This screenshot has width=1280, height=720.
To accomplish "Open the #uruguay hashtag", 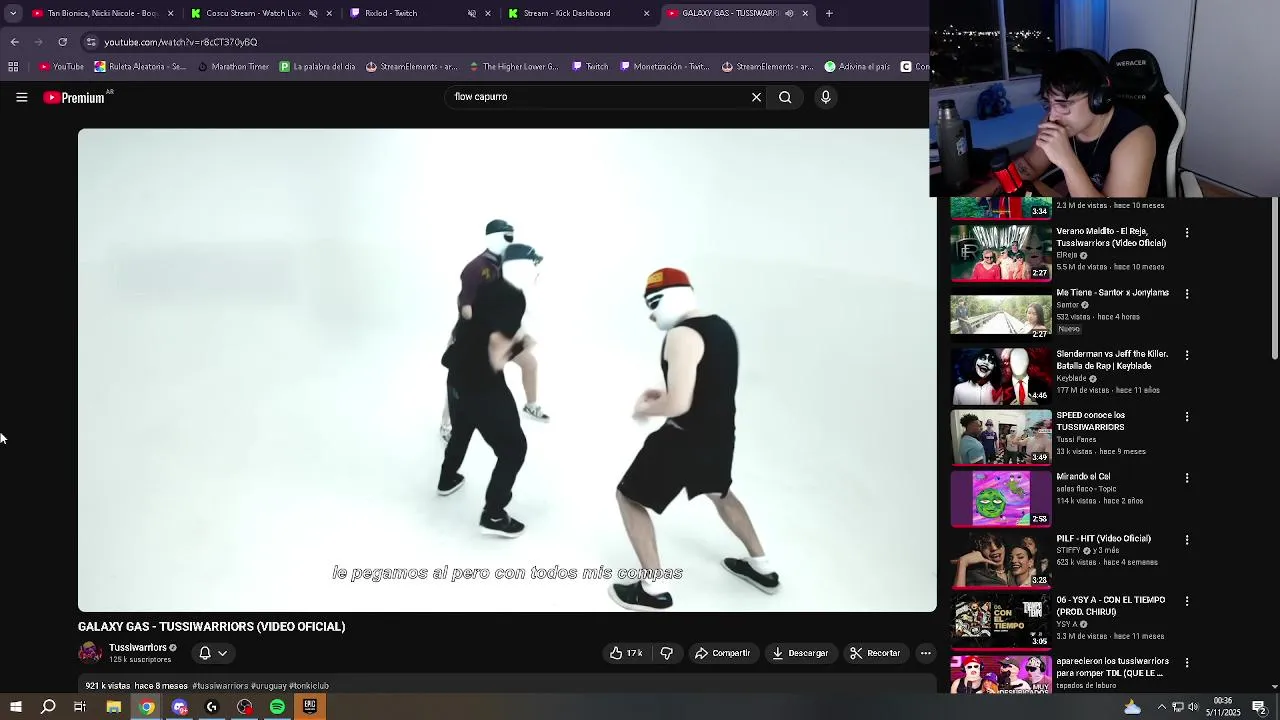I will tap(269, 686).
